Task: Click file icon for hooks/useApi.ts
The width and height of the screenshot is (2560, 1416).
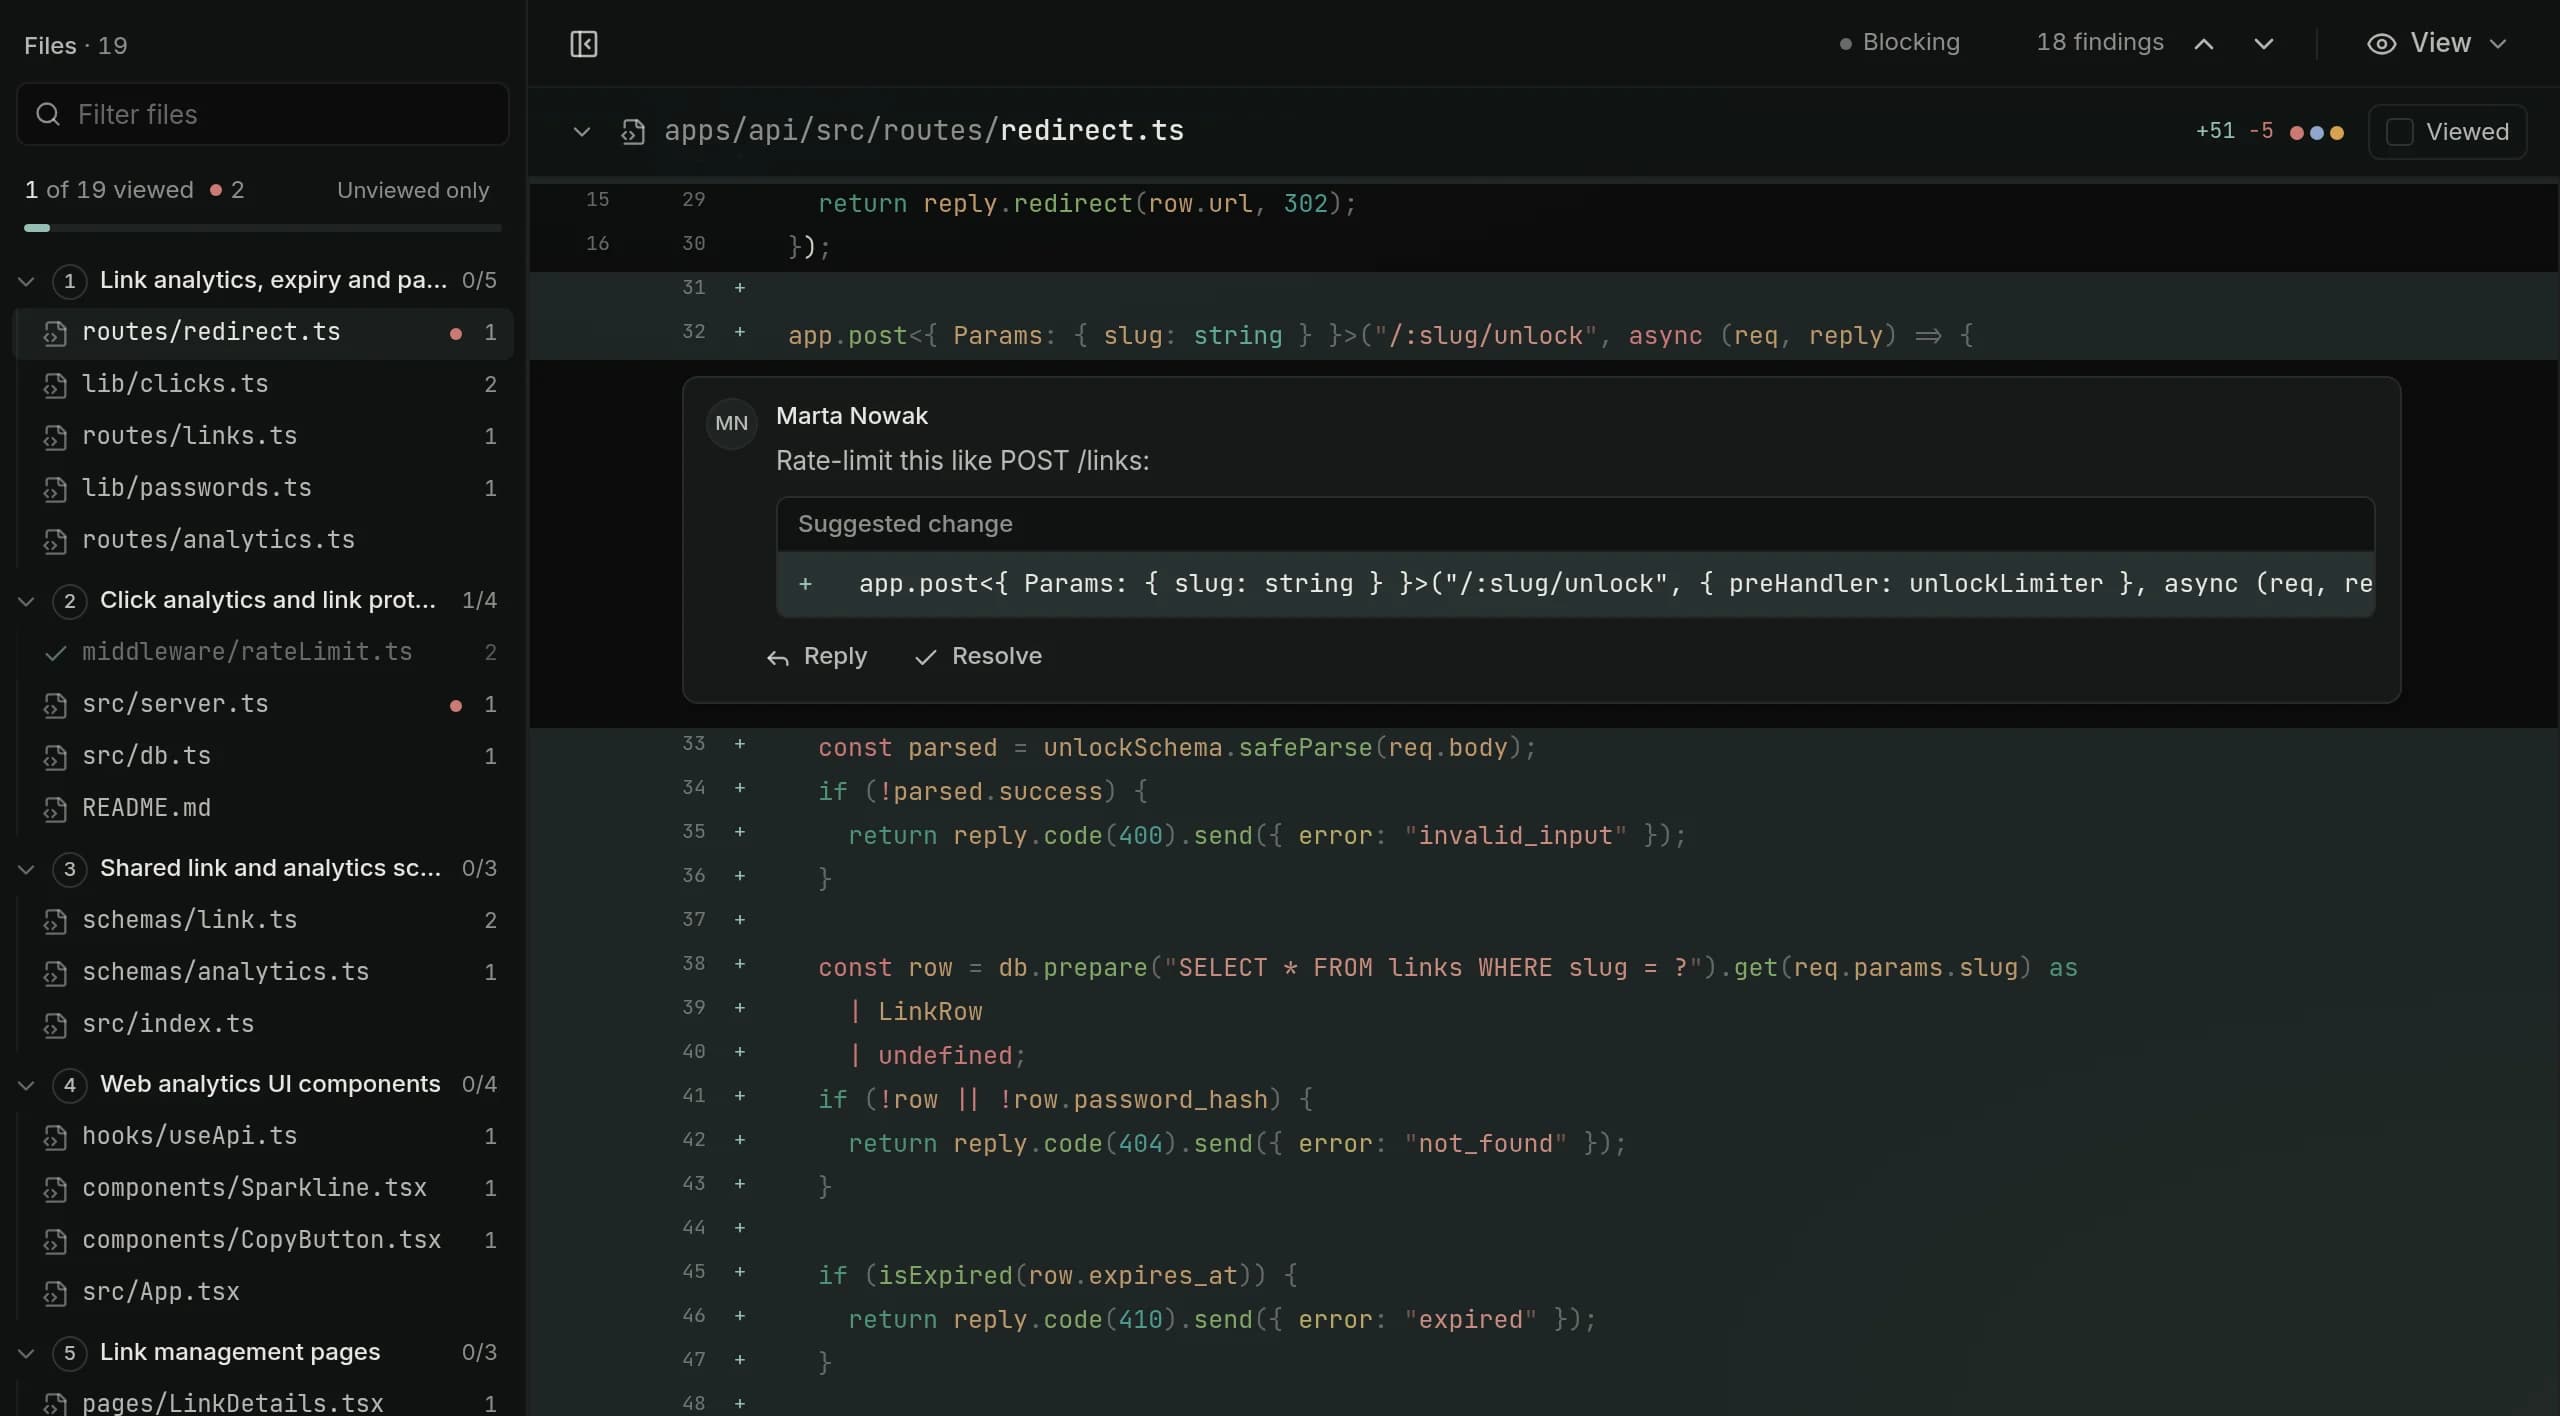Action: (55, 1137)
